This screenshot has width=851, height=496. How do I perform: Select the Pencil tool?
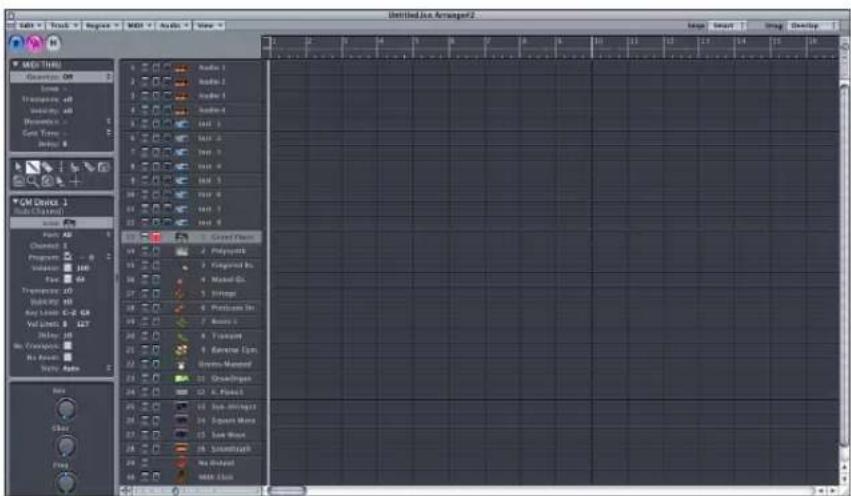(x=33, y=167)
